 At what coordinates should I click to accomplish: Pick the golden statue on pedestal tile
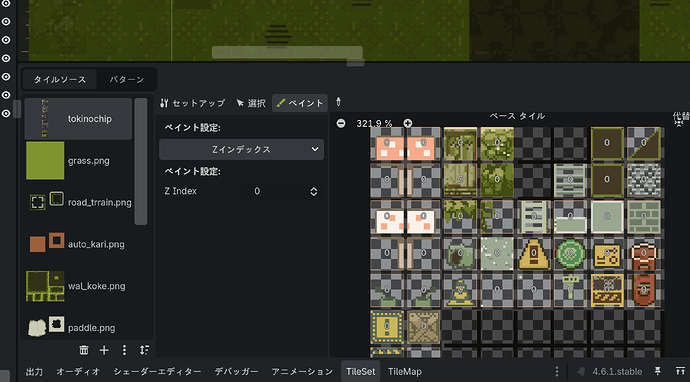coord(460,290)
